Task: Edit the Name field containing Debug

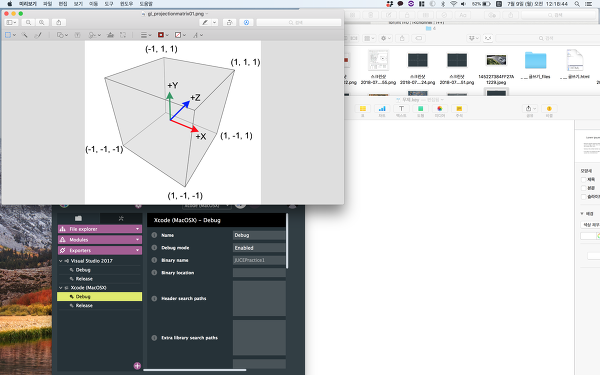Action: pyautogui.click(x=259, y=235)
